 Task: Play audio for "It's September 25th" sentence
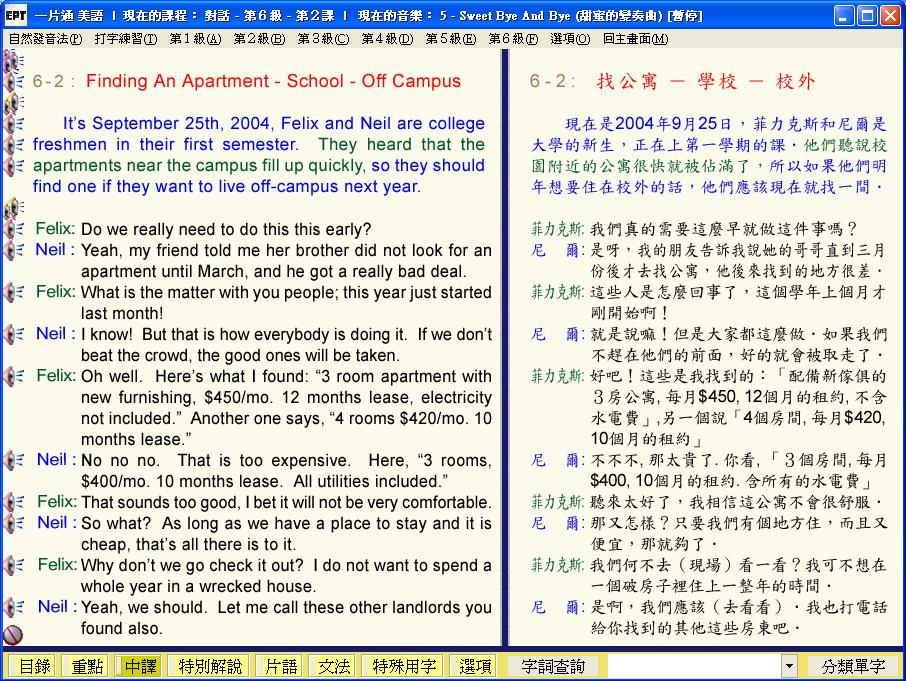[x=14, y=124]
